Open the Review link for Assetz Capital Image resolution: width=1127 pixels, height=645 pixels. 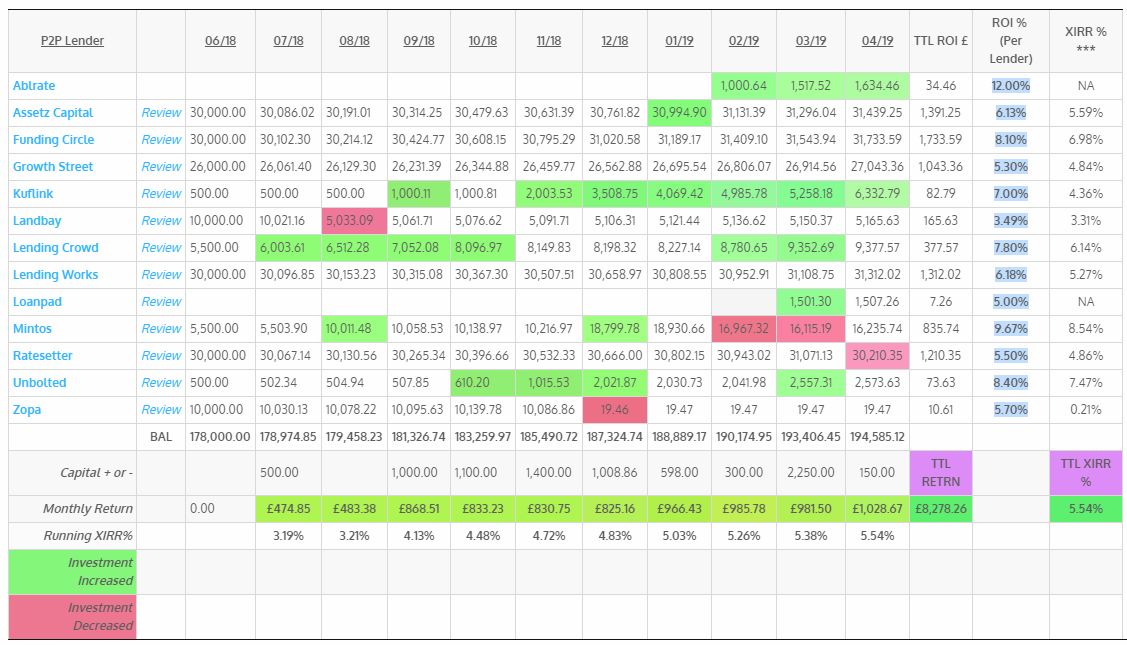pos(161,113)
